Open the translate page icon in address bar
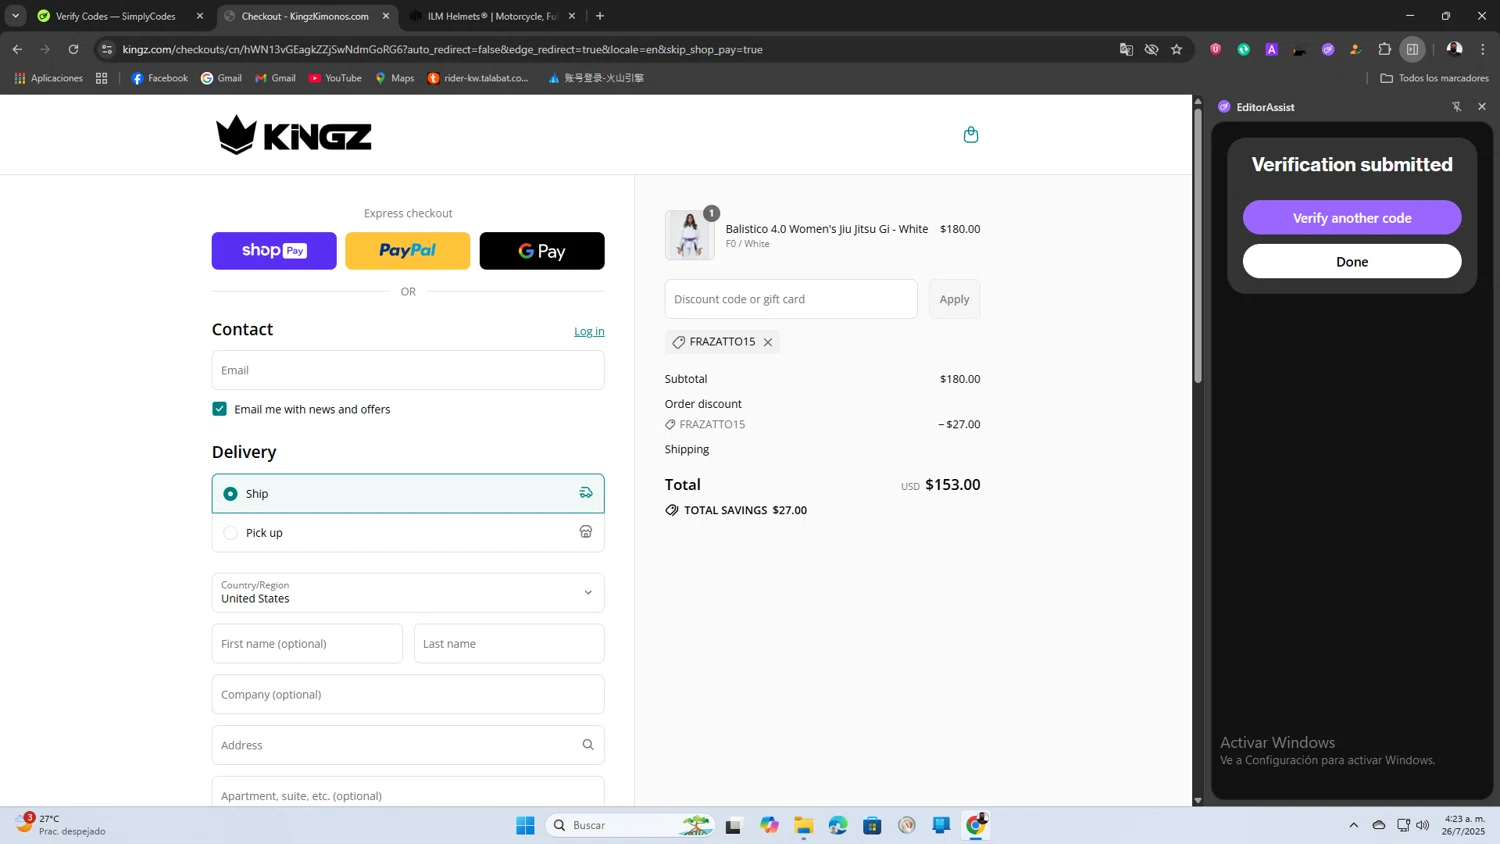 coord(1126,49)
